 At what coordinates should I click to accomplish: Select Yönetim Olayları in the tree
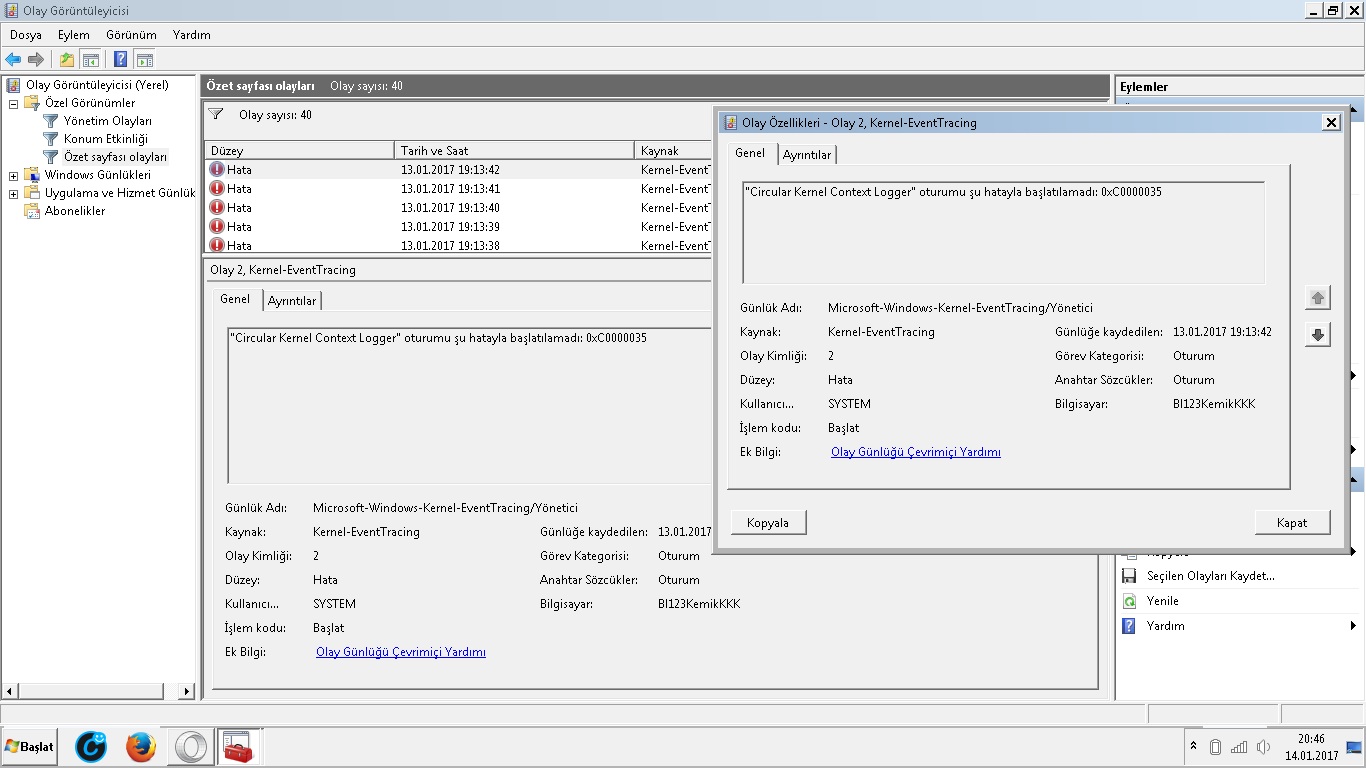pos(107,121)
